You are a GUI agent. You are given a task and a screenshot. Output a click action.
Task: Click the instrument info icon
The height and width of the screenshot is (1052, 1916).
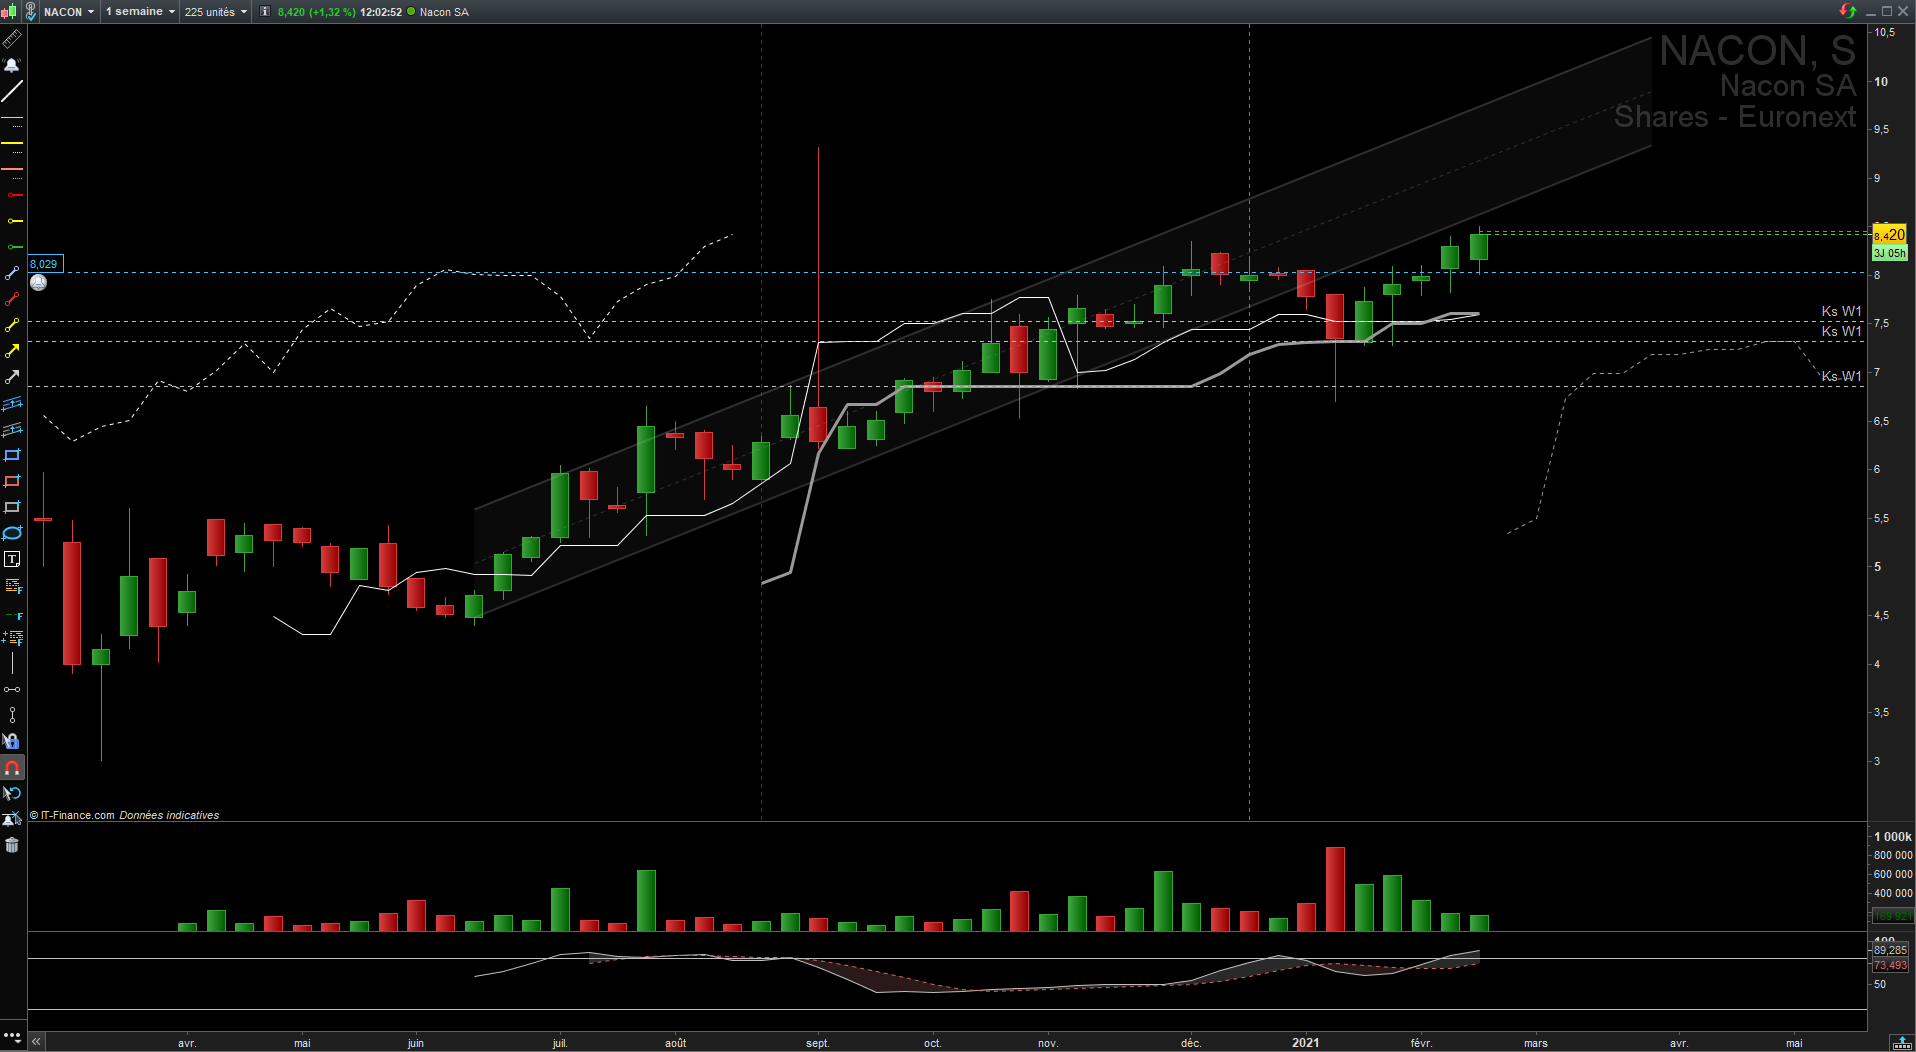coord(265,12)
